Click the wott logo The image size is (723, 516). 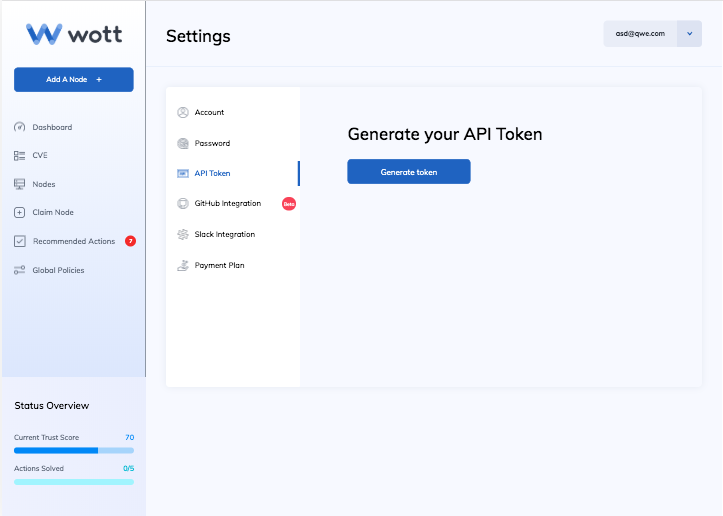click(74, 34)
